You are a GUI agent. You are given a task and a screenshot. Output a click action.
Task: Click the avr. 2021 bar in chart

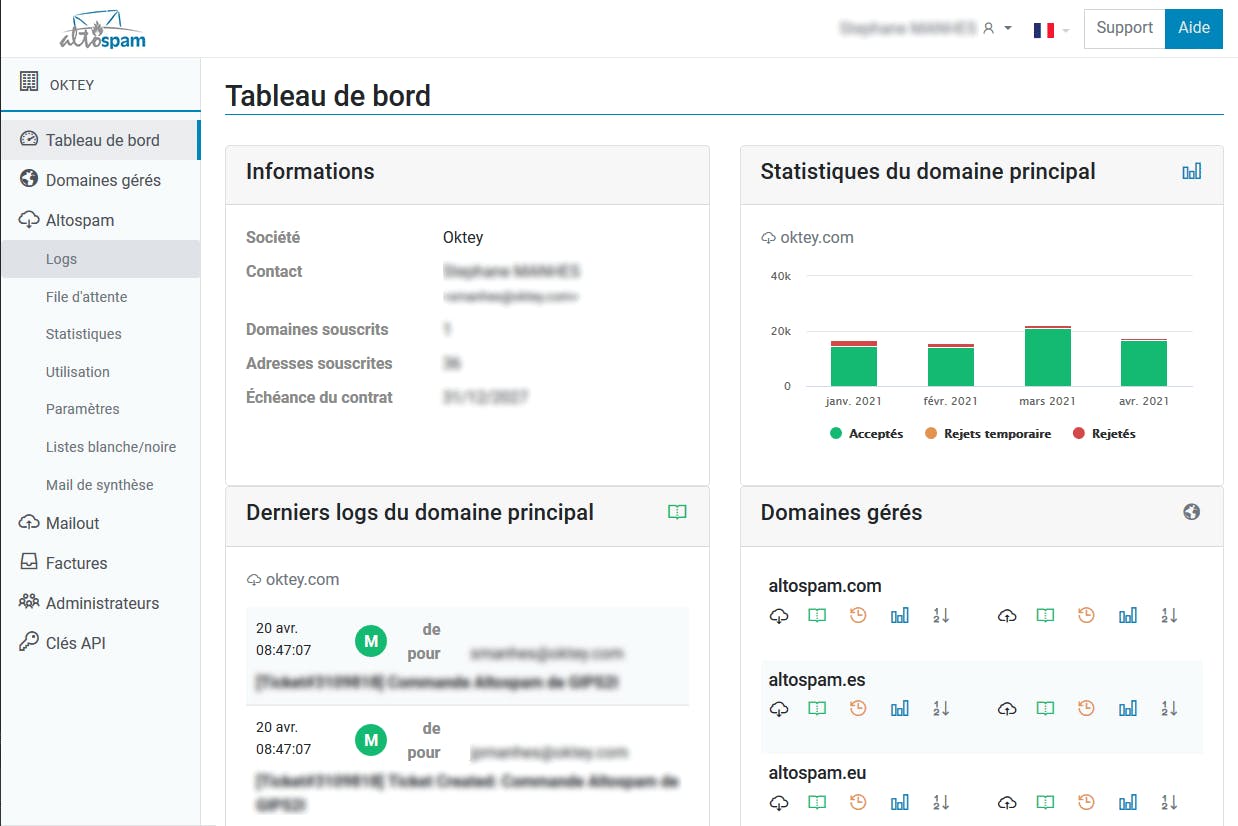[1143, 362]
